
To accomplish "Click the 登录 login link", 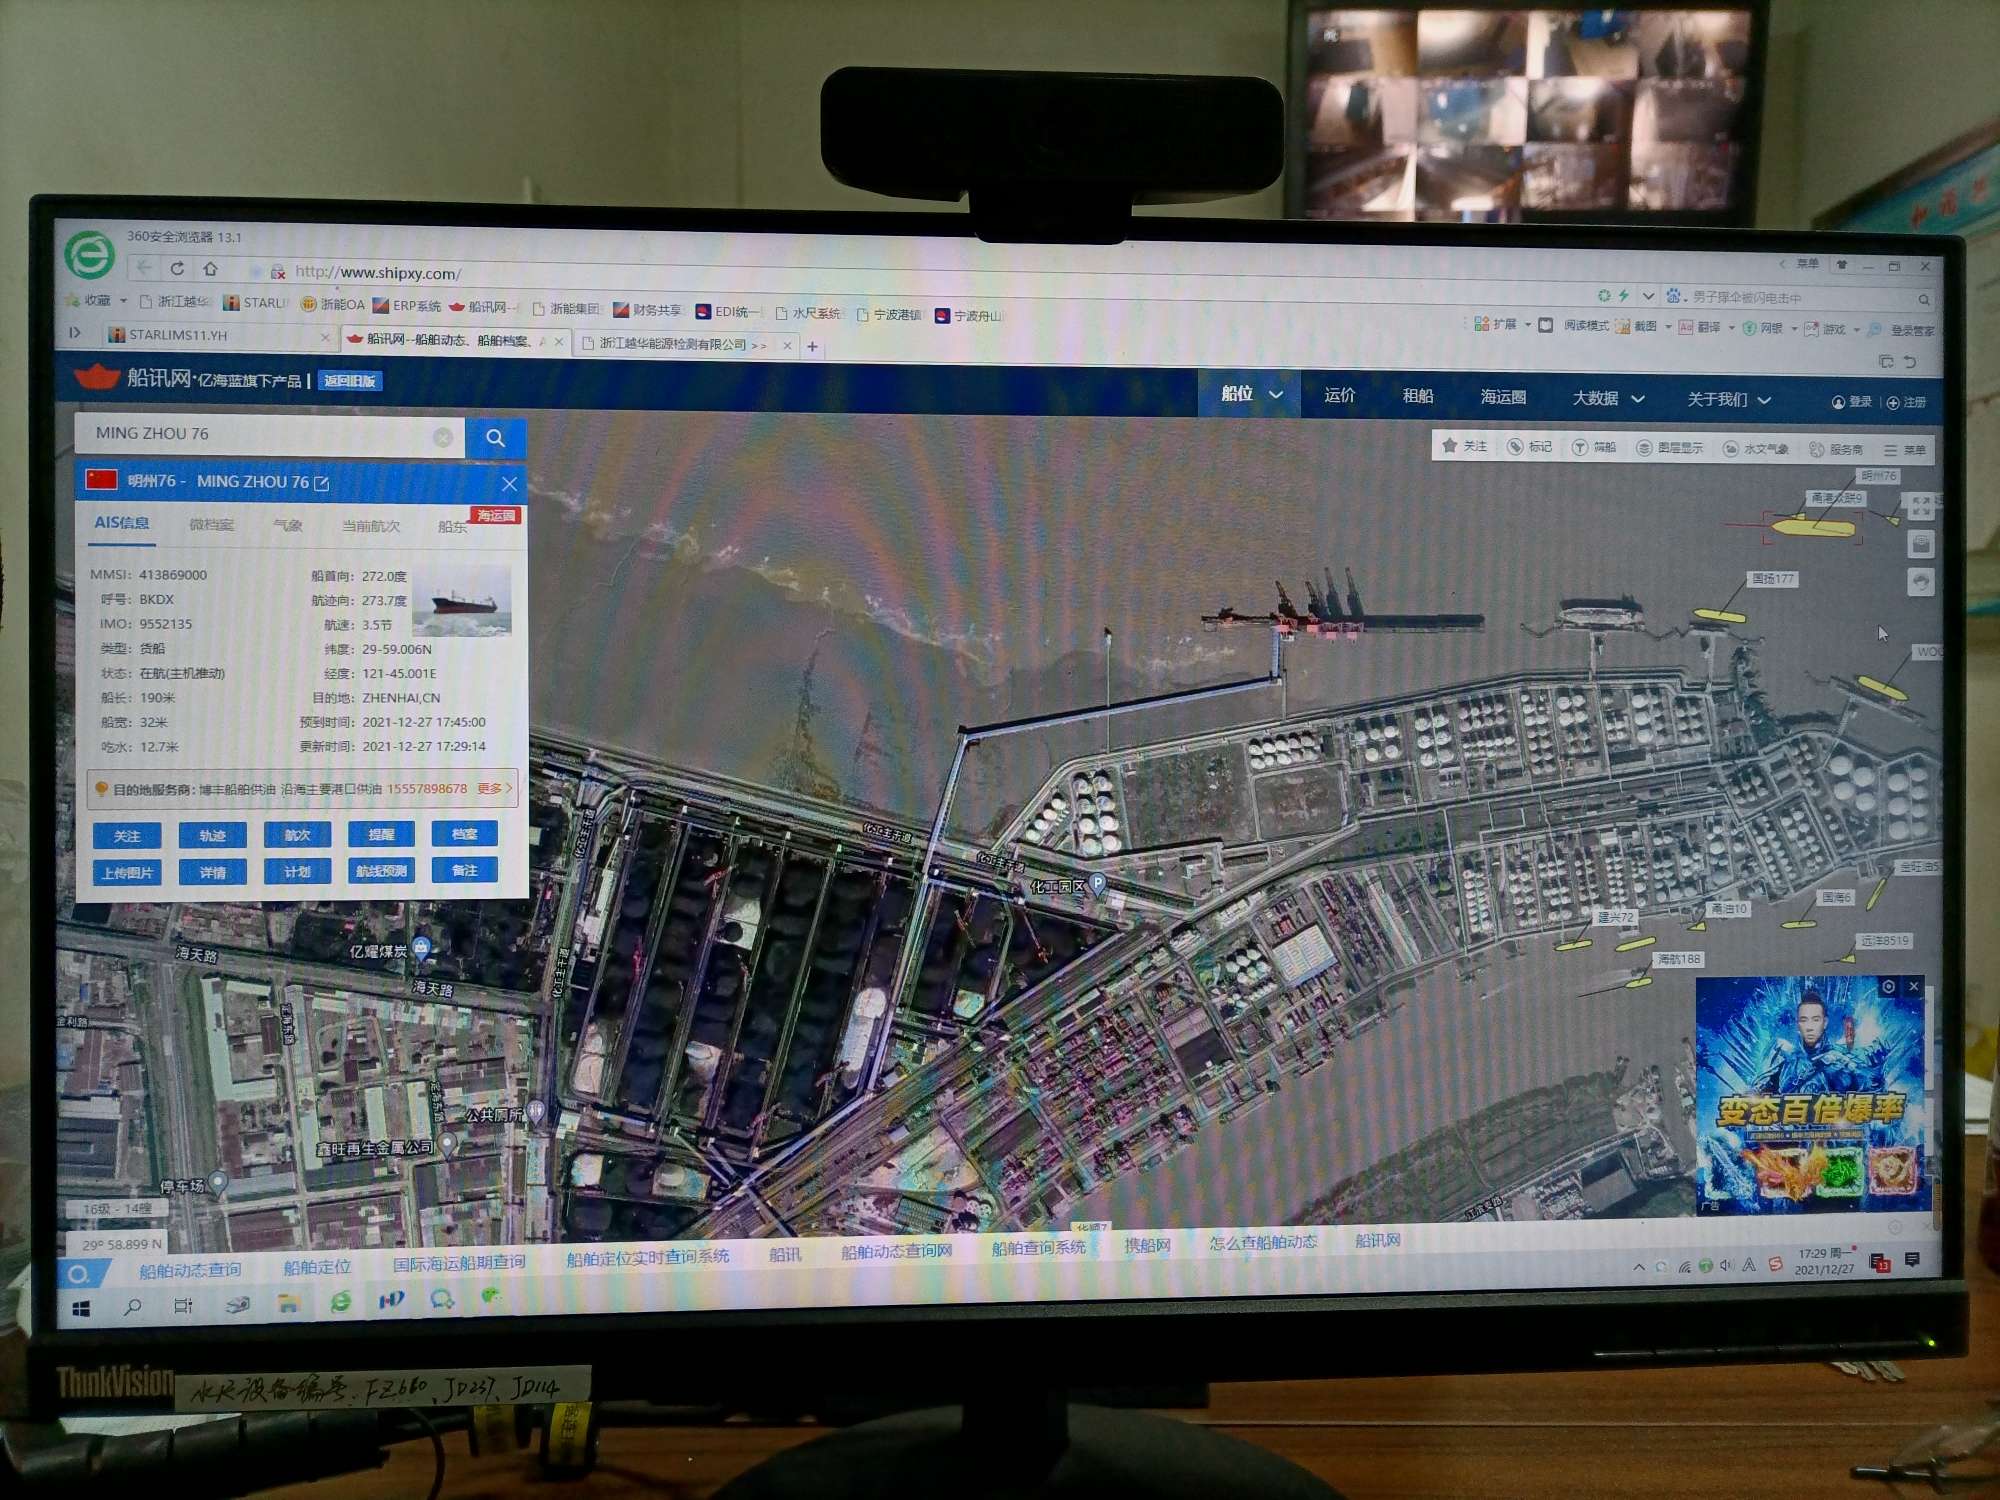I will (1852, 402).
